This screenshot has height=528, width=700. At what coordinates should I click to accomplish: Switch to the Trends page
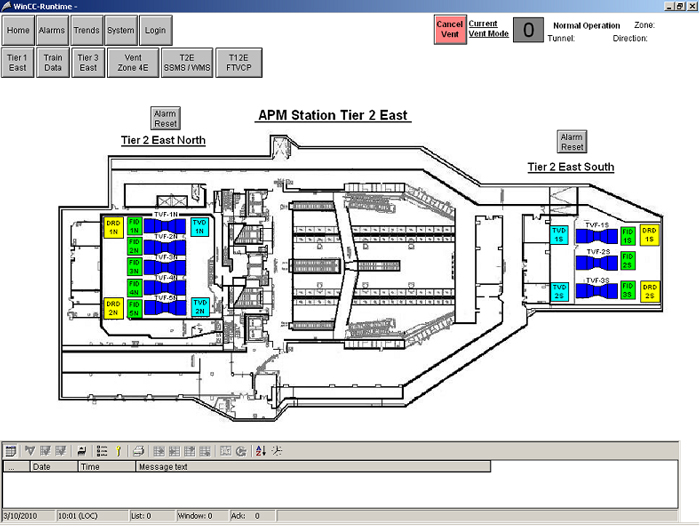(86, 31)
